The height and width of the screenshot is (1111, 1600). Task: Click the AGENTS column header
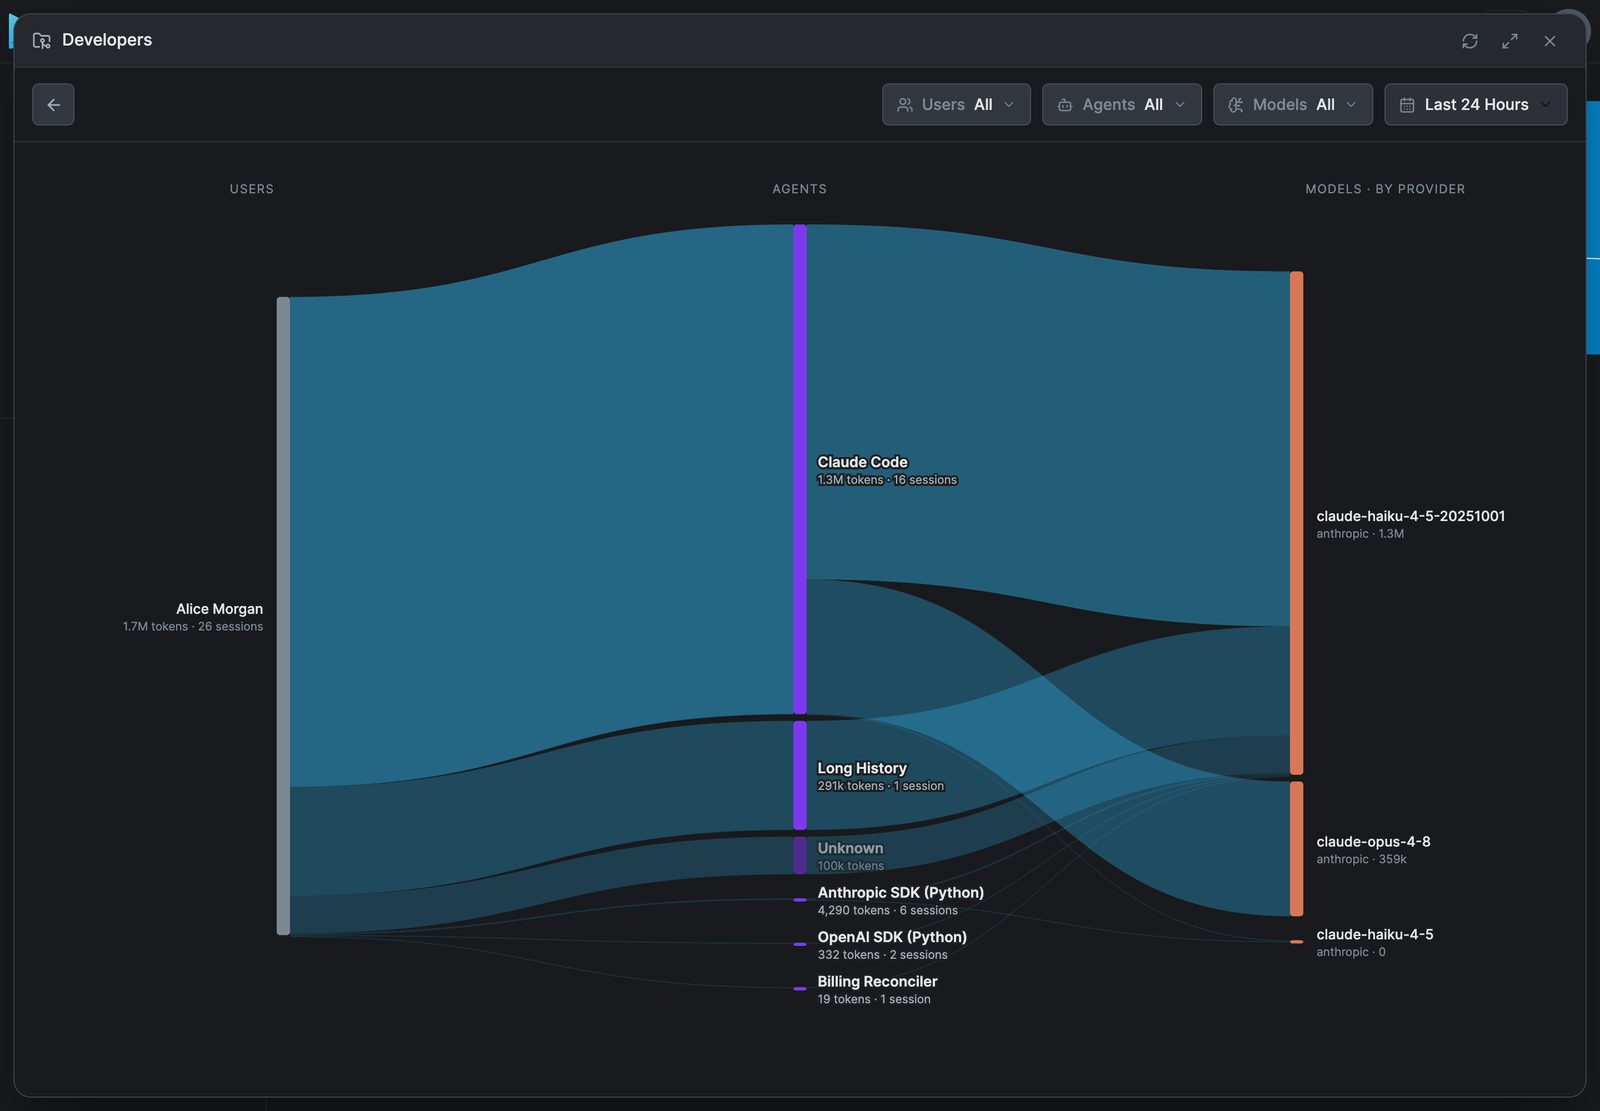click(x=799, y=189)
